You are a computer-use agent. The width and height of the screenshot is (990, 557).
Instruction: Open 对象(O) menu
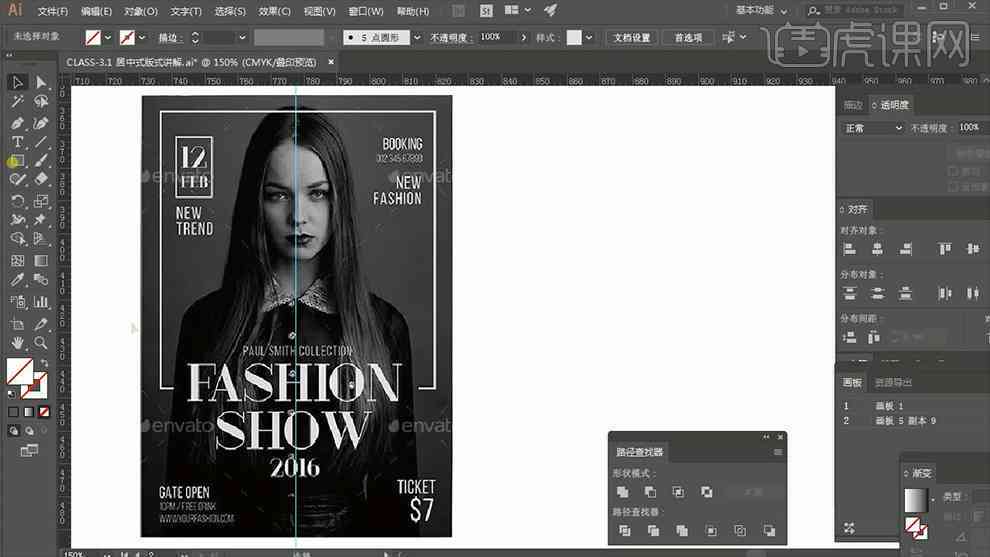pyautogui.click(x=140, y=11)
